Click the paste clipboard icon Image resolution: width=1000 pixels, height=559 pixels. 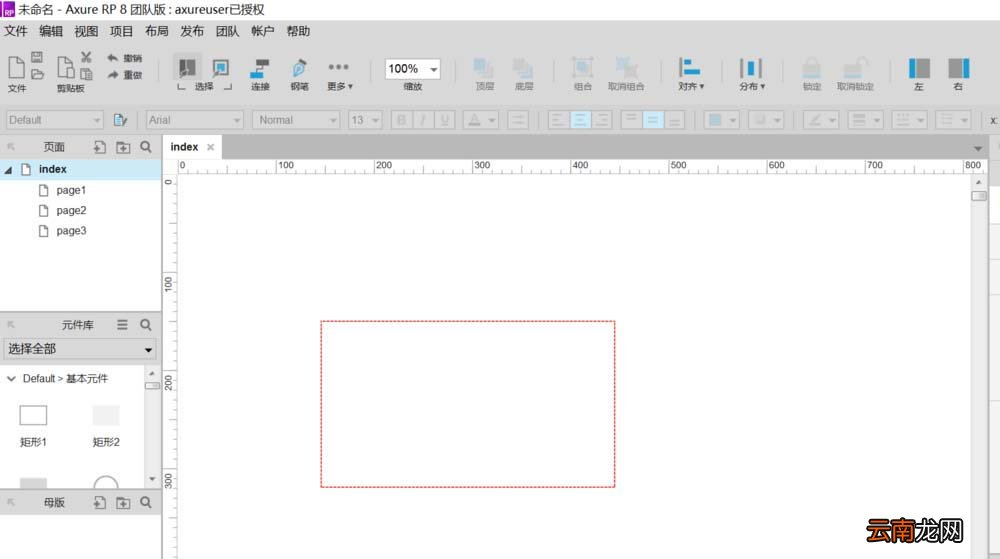[65, 67]
